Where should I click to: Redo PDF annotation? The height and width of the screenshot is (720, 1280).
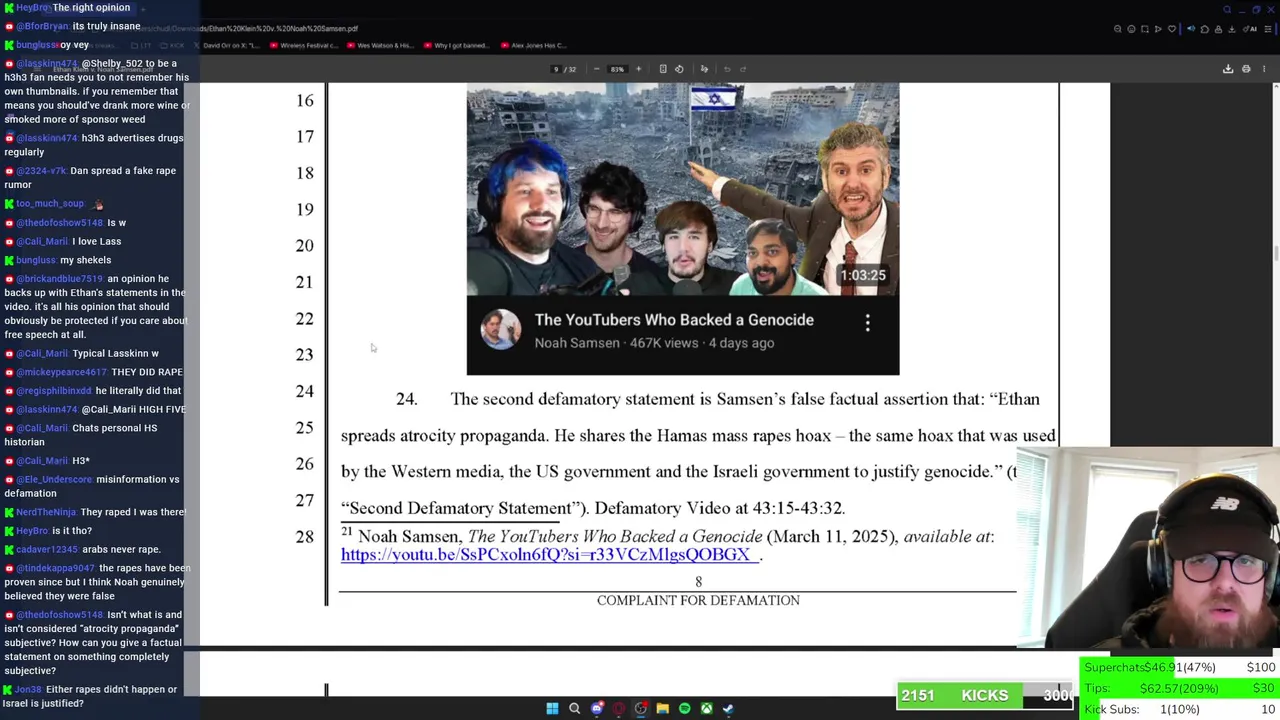click(742, 69)
